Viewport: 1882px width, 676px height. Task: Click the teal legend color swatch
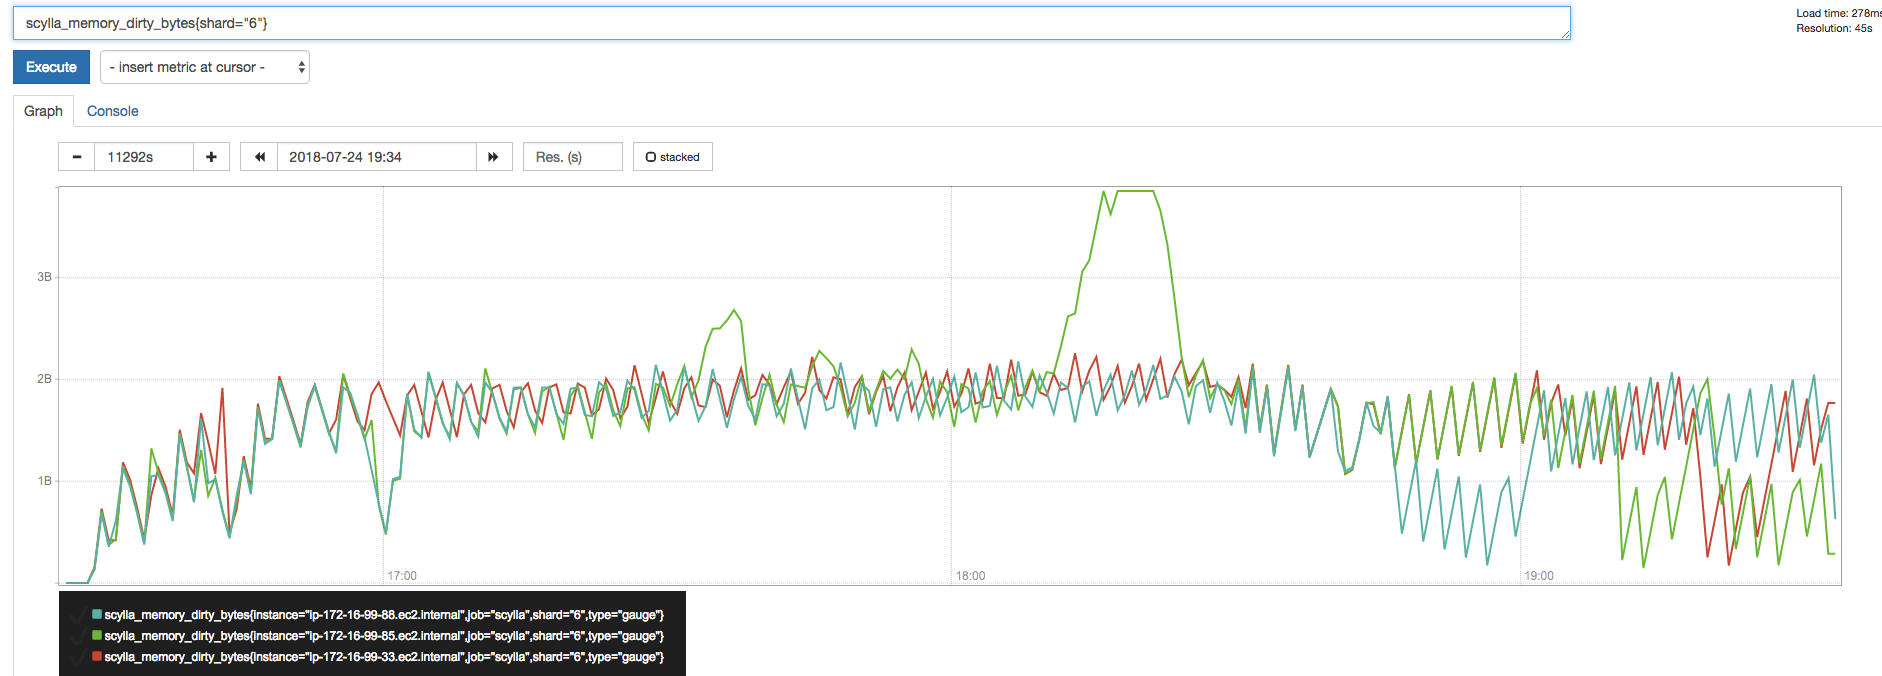97,614
